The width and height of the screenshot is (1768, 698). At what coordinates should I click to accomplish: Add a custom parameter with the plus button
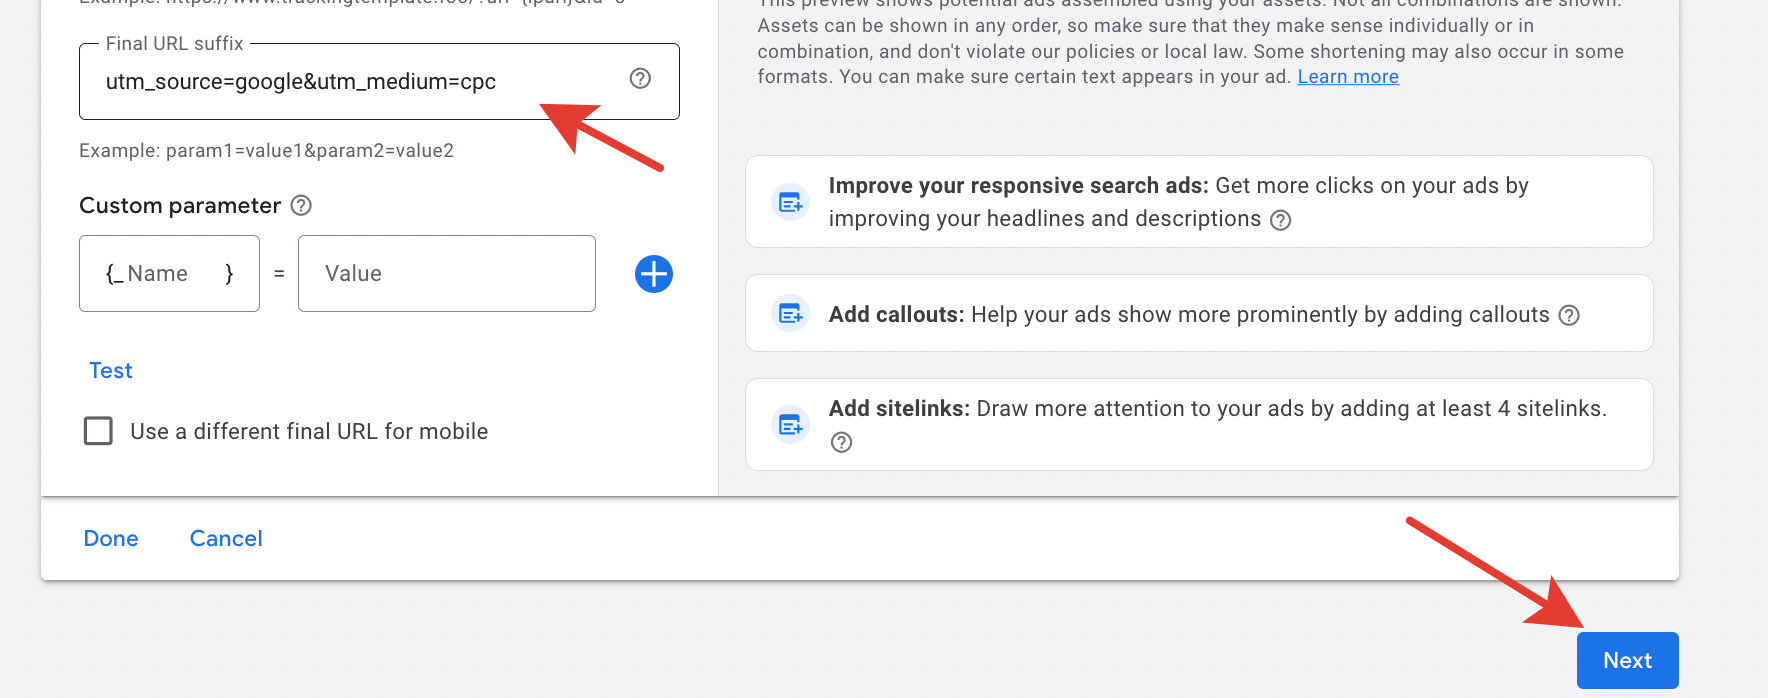(x=654, y=274)
